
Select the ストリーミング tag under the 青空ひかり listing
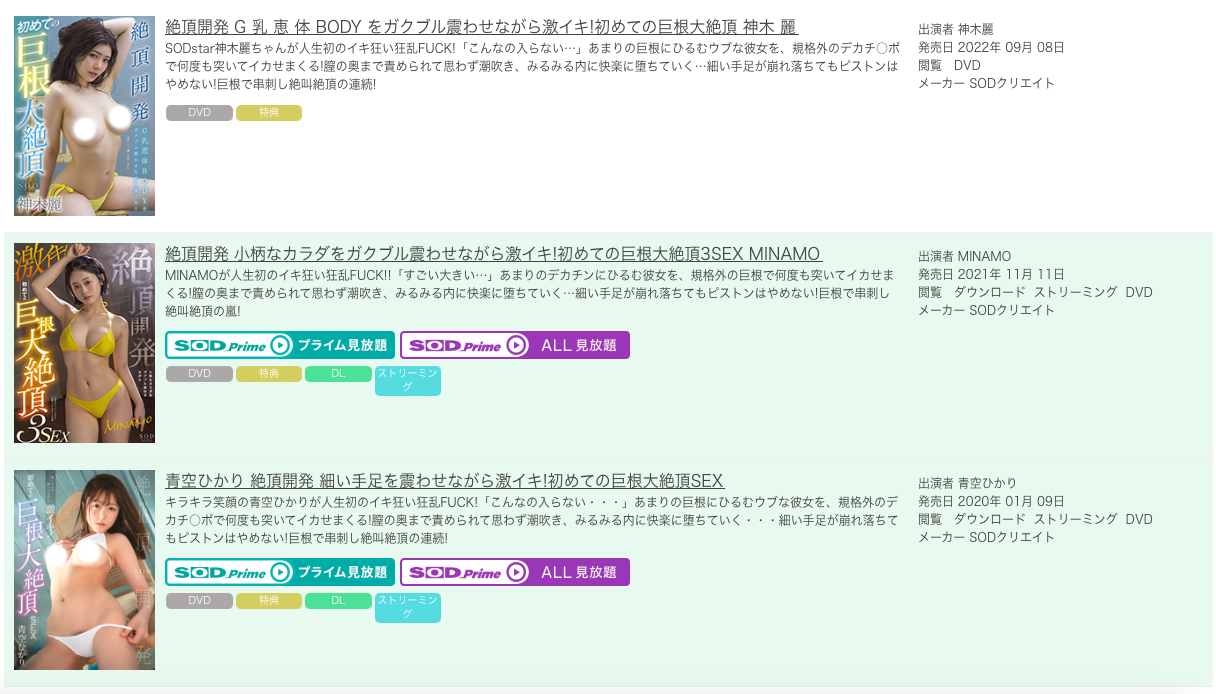pos(408,607)
